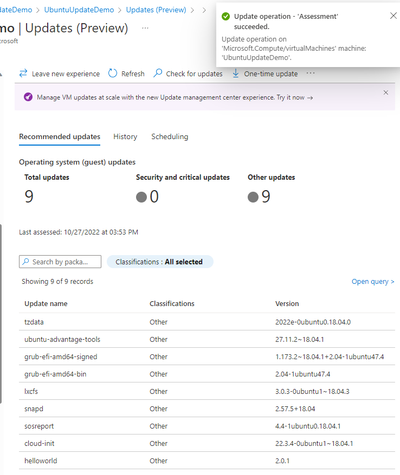Viewport: 400px width, 475px height.
Task: Click the Total updates count 9
Action: point(29,196)
